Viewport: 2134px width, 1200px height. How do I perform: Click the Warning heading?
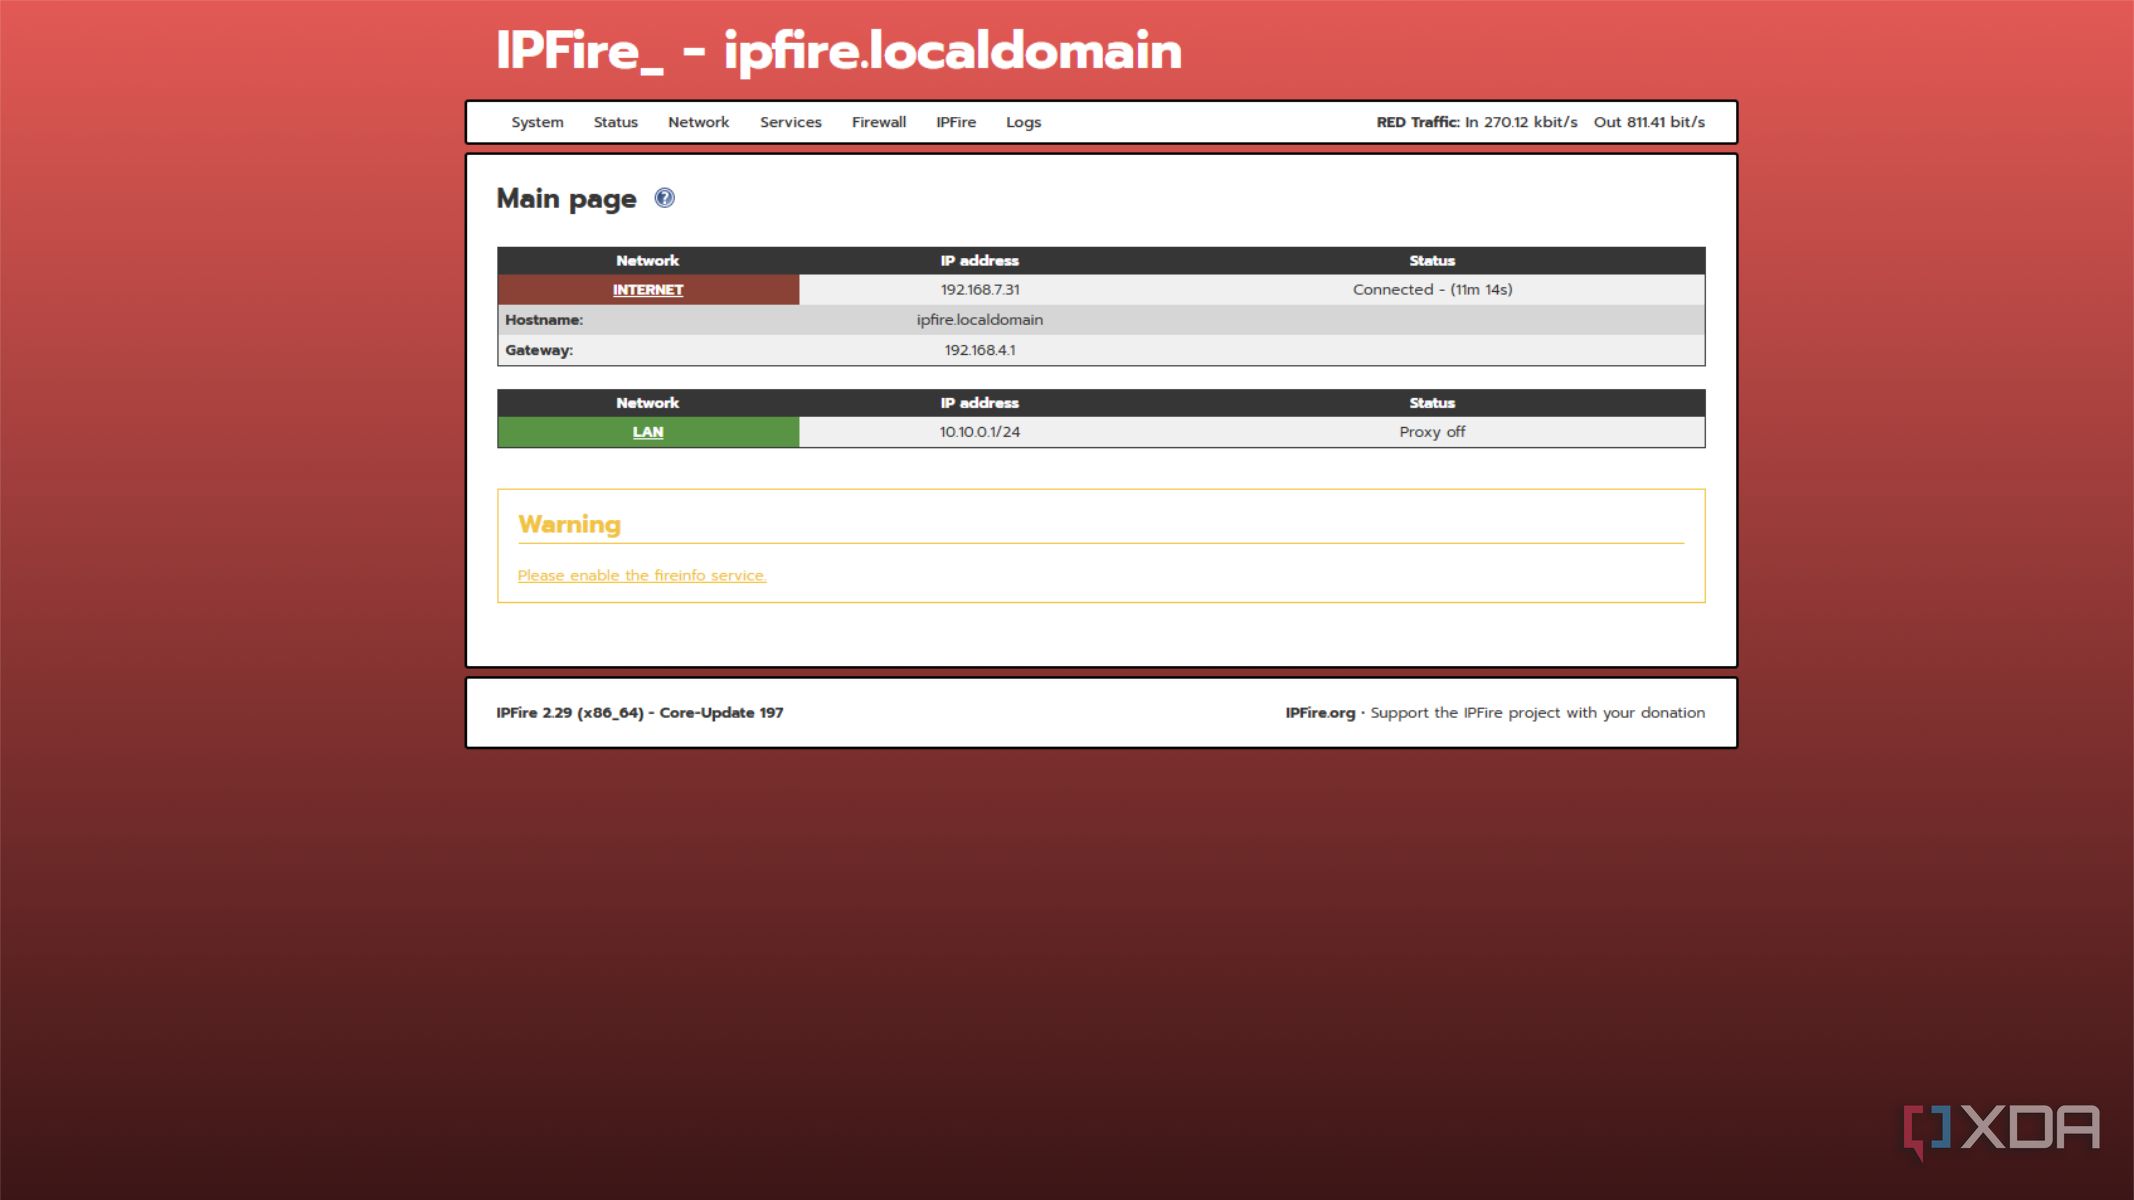[569, 524]
